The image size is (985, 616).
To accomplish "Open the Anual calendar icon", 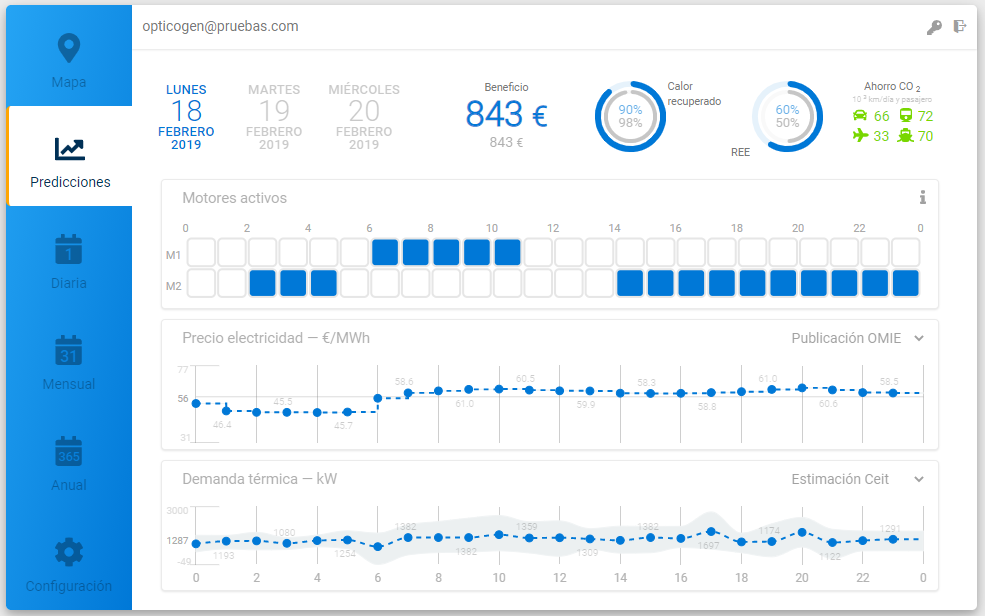I will [x=68, y=451].
